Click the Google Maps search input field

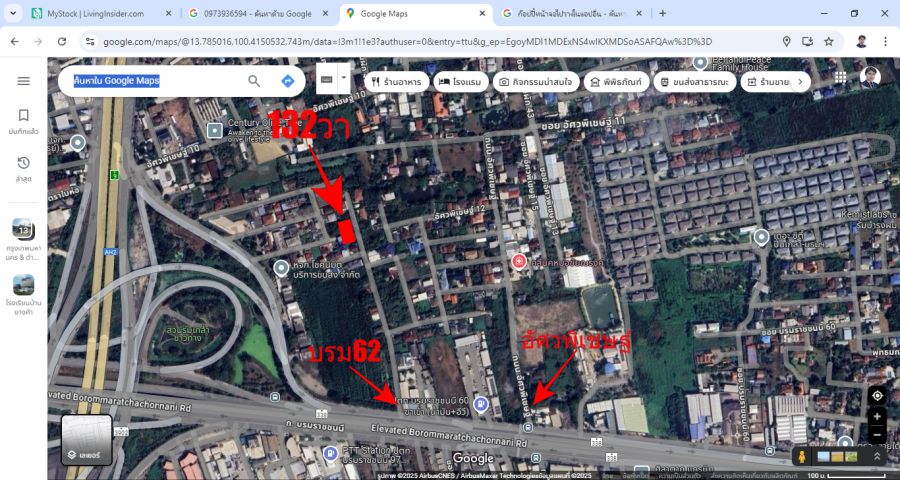[x=155, y=81]
